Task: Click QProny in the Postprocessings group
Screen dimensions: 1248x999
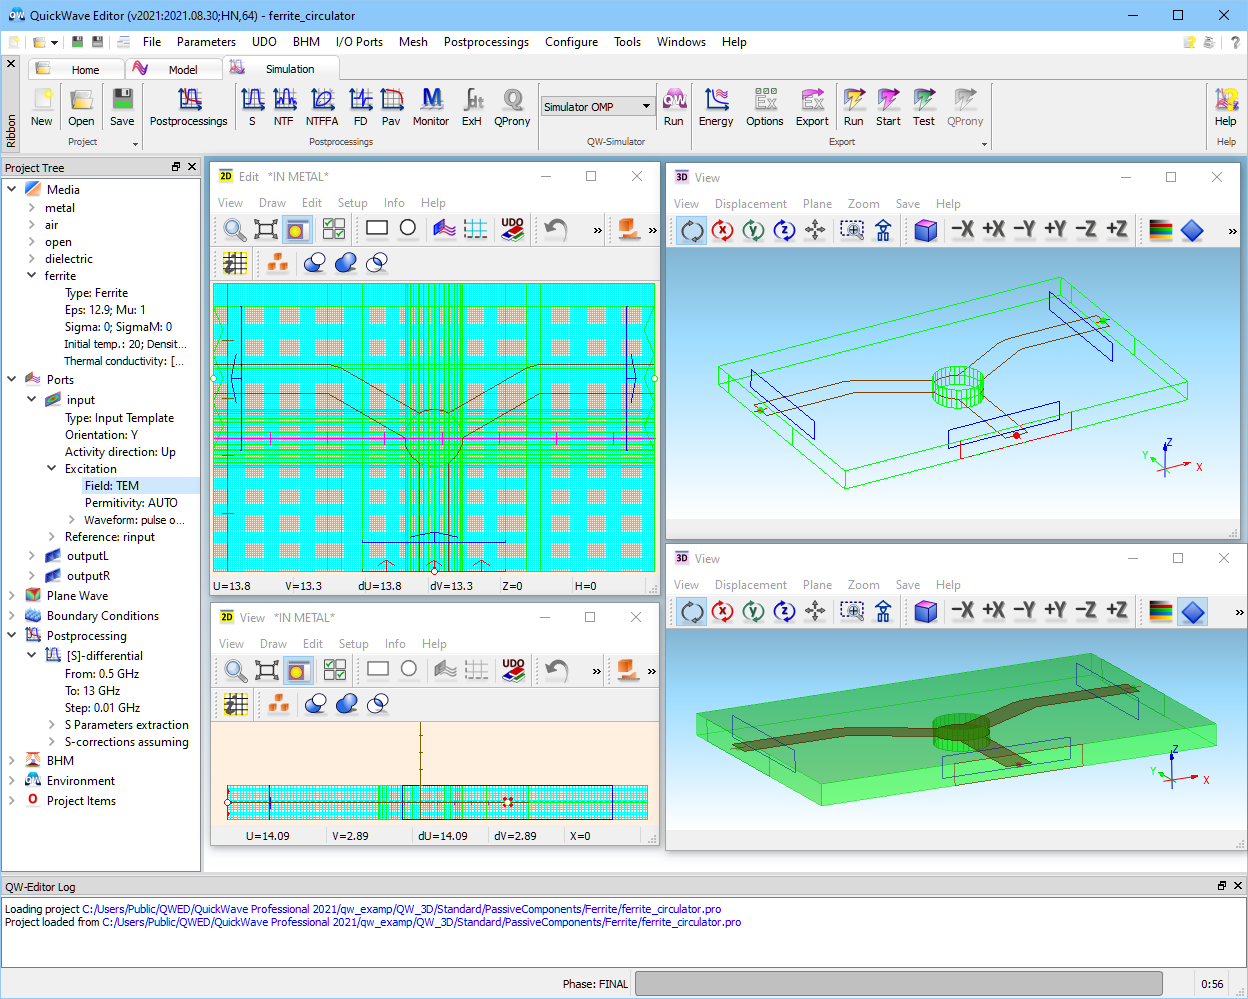Action: click(x=512, y=107)
